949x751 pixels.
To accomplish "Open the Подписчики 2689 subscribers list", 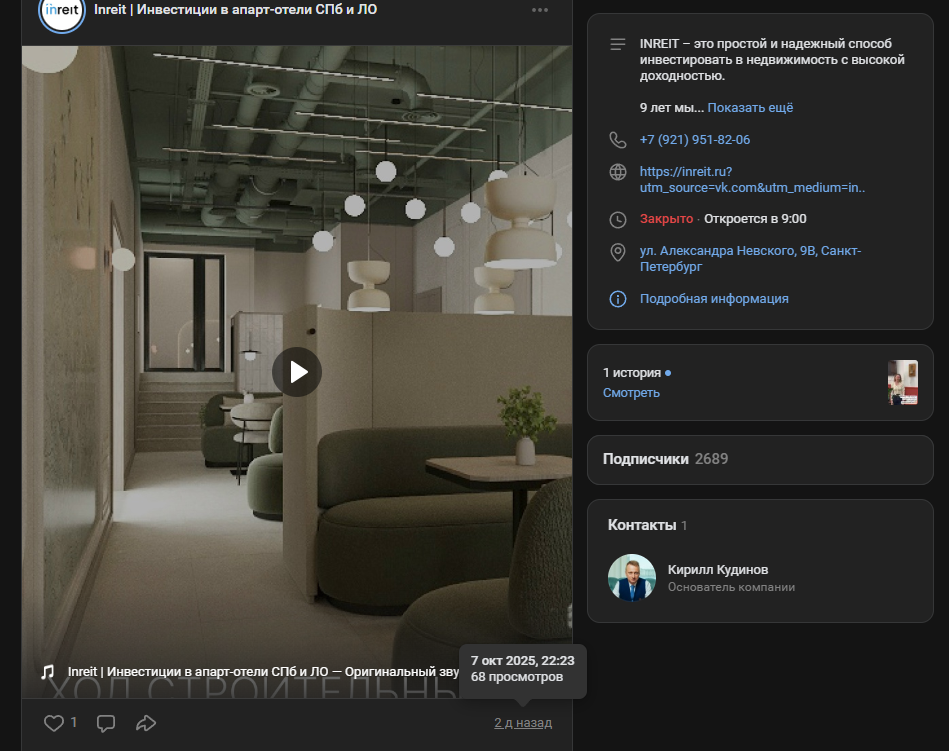I will 665,459.
